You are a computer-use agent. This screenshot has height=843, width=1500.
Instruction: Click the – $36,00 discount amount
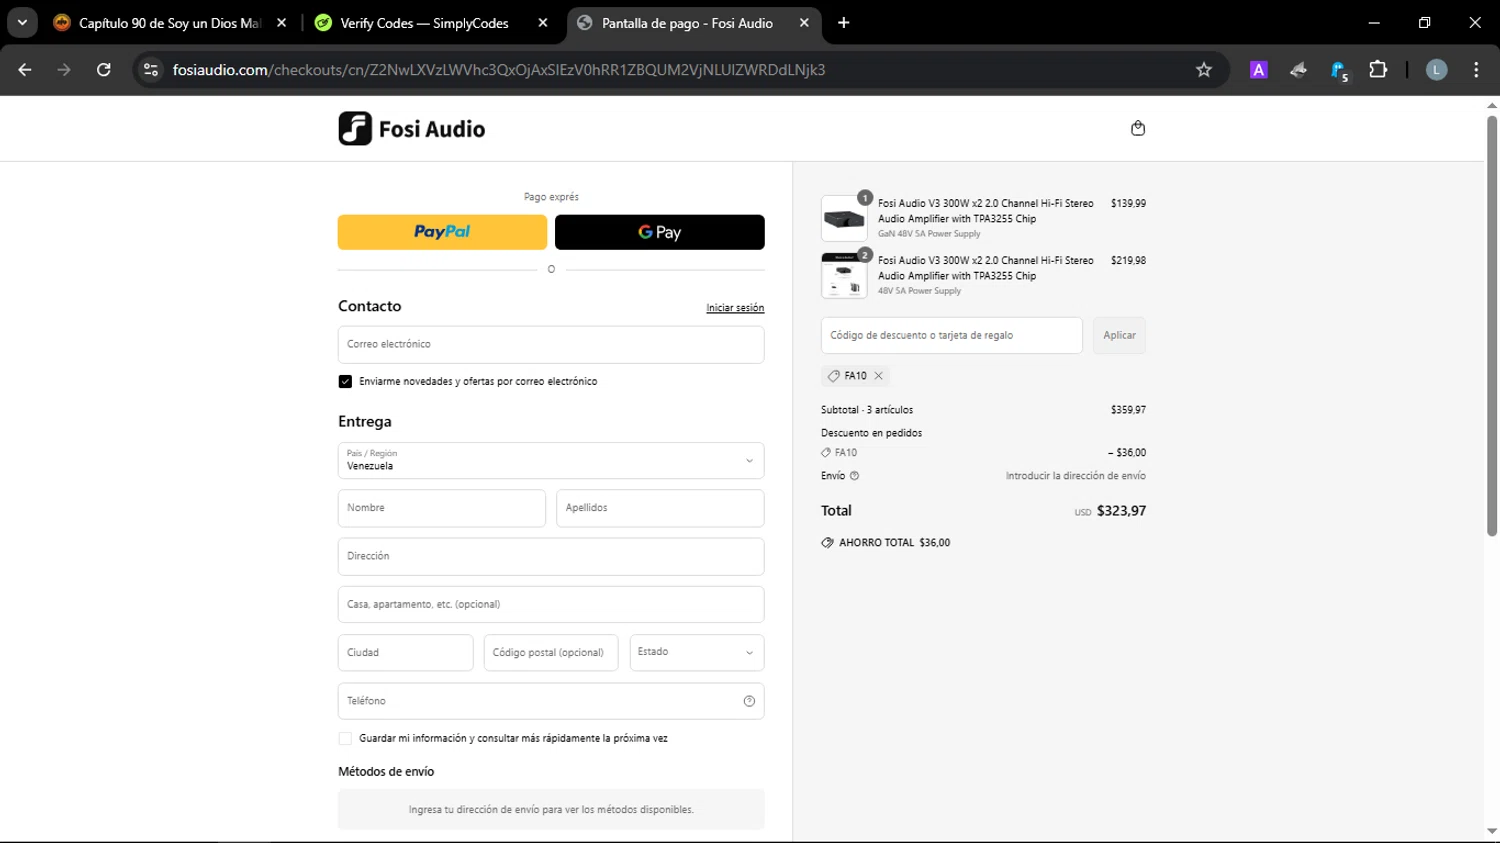tap(1127, 453)
